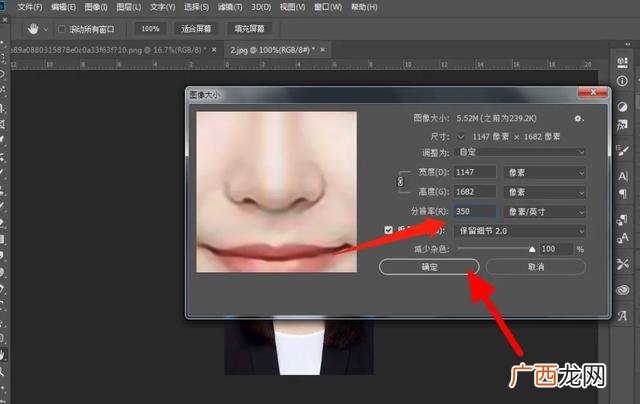Click the 宽度(D) input field showing 1147
This screenshot has height=404, width=640.
pos(475,172)
